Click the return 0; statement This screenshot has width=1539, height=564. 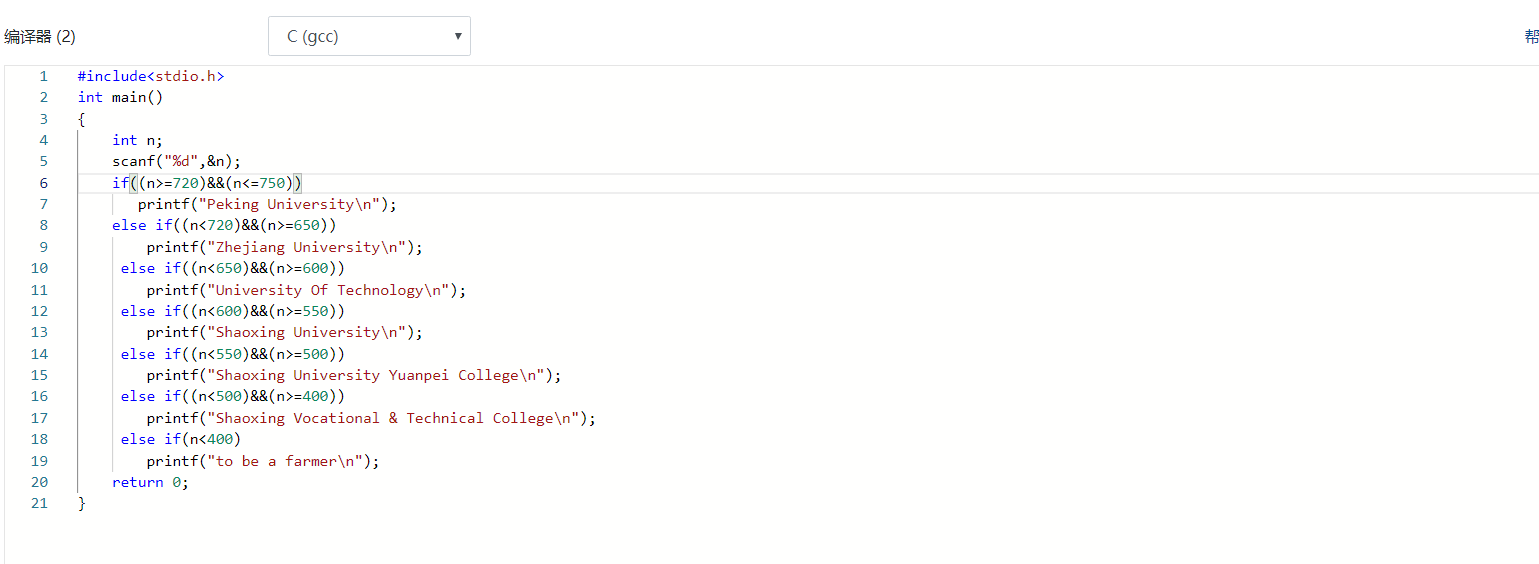tap(150, 482)
